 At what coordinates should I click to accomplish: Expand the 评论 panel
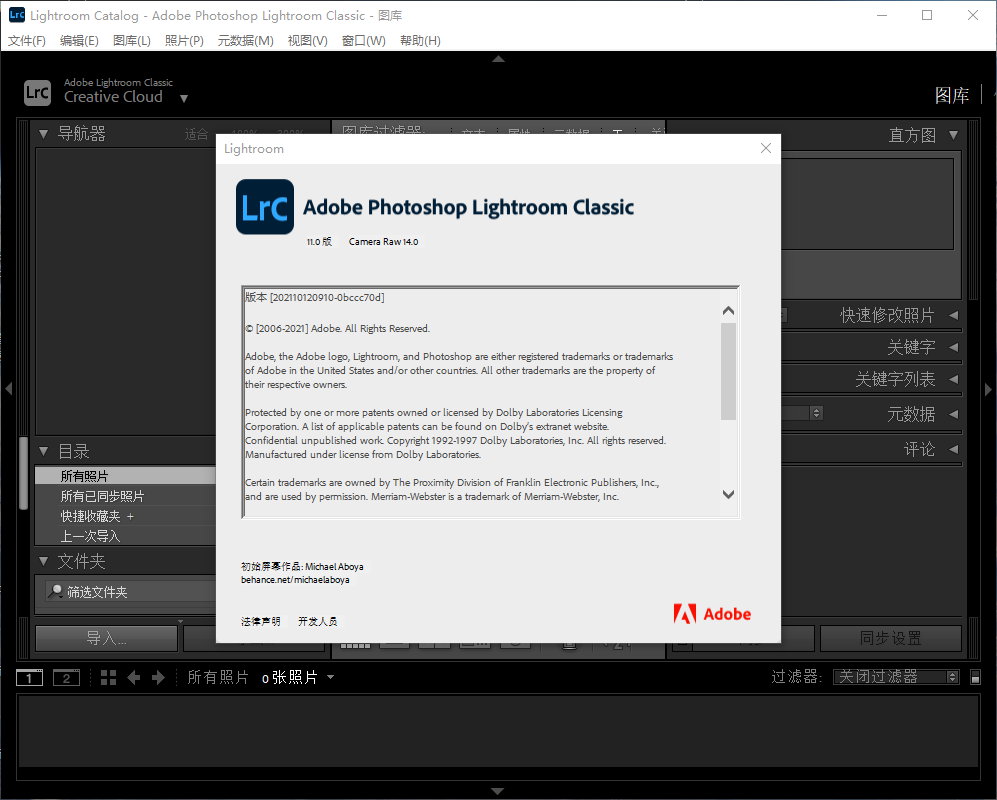pyautogui.click(x=953, y=449)
